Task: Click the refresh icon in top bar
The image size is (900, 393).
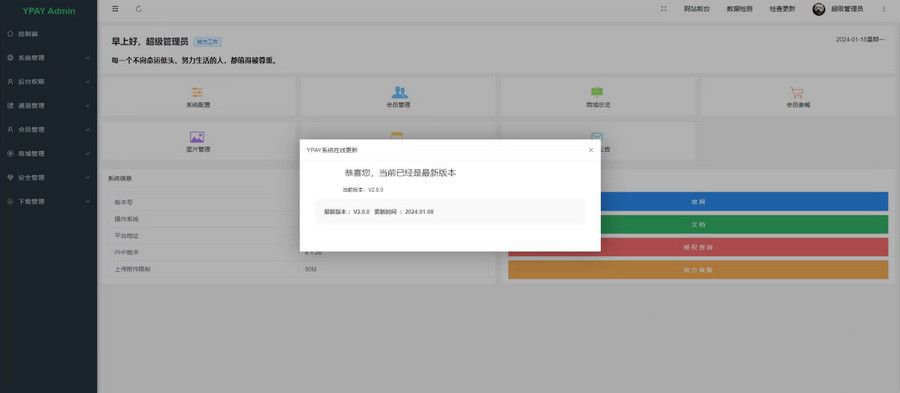Action: [x=139, y=9]
